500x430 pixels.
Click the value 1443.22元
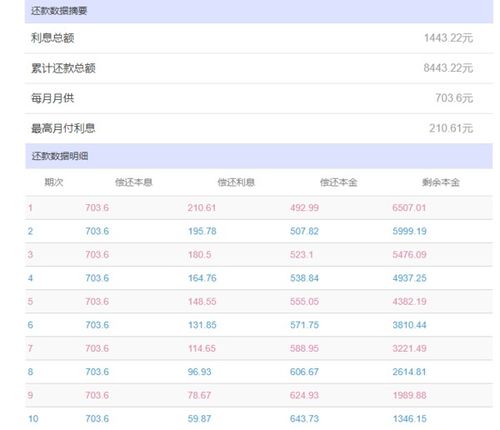click(448, 38)
